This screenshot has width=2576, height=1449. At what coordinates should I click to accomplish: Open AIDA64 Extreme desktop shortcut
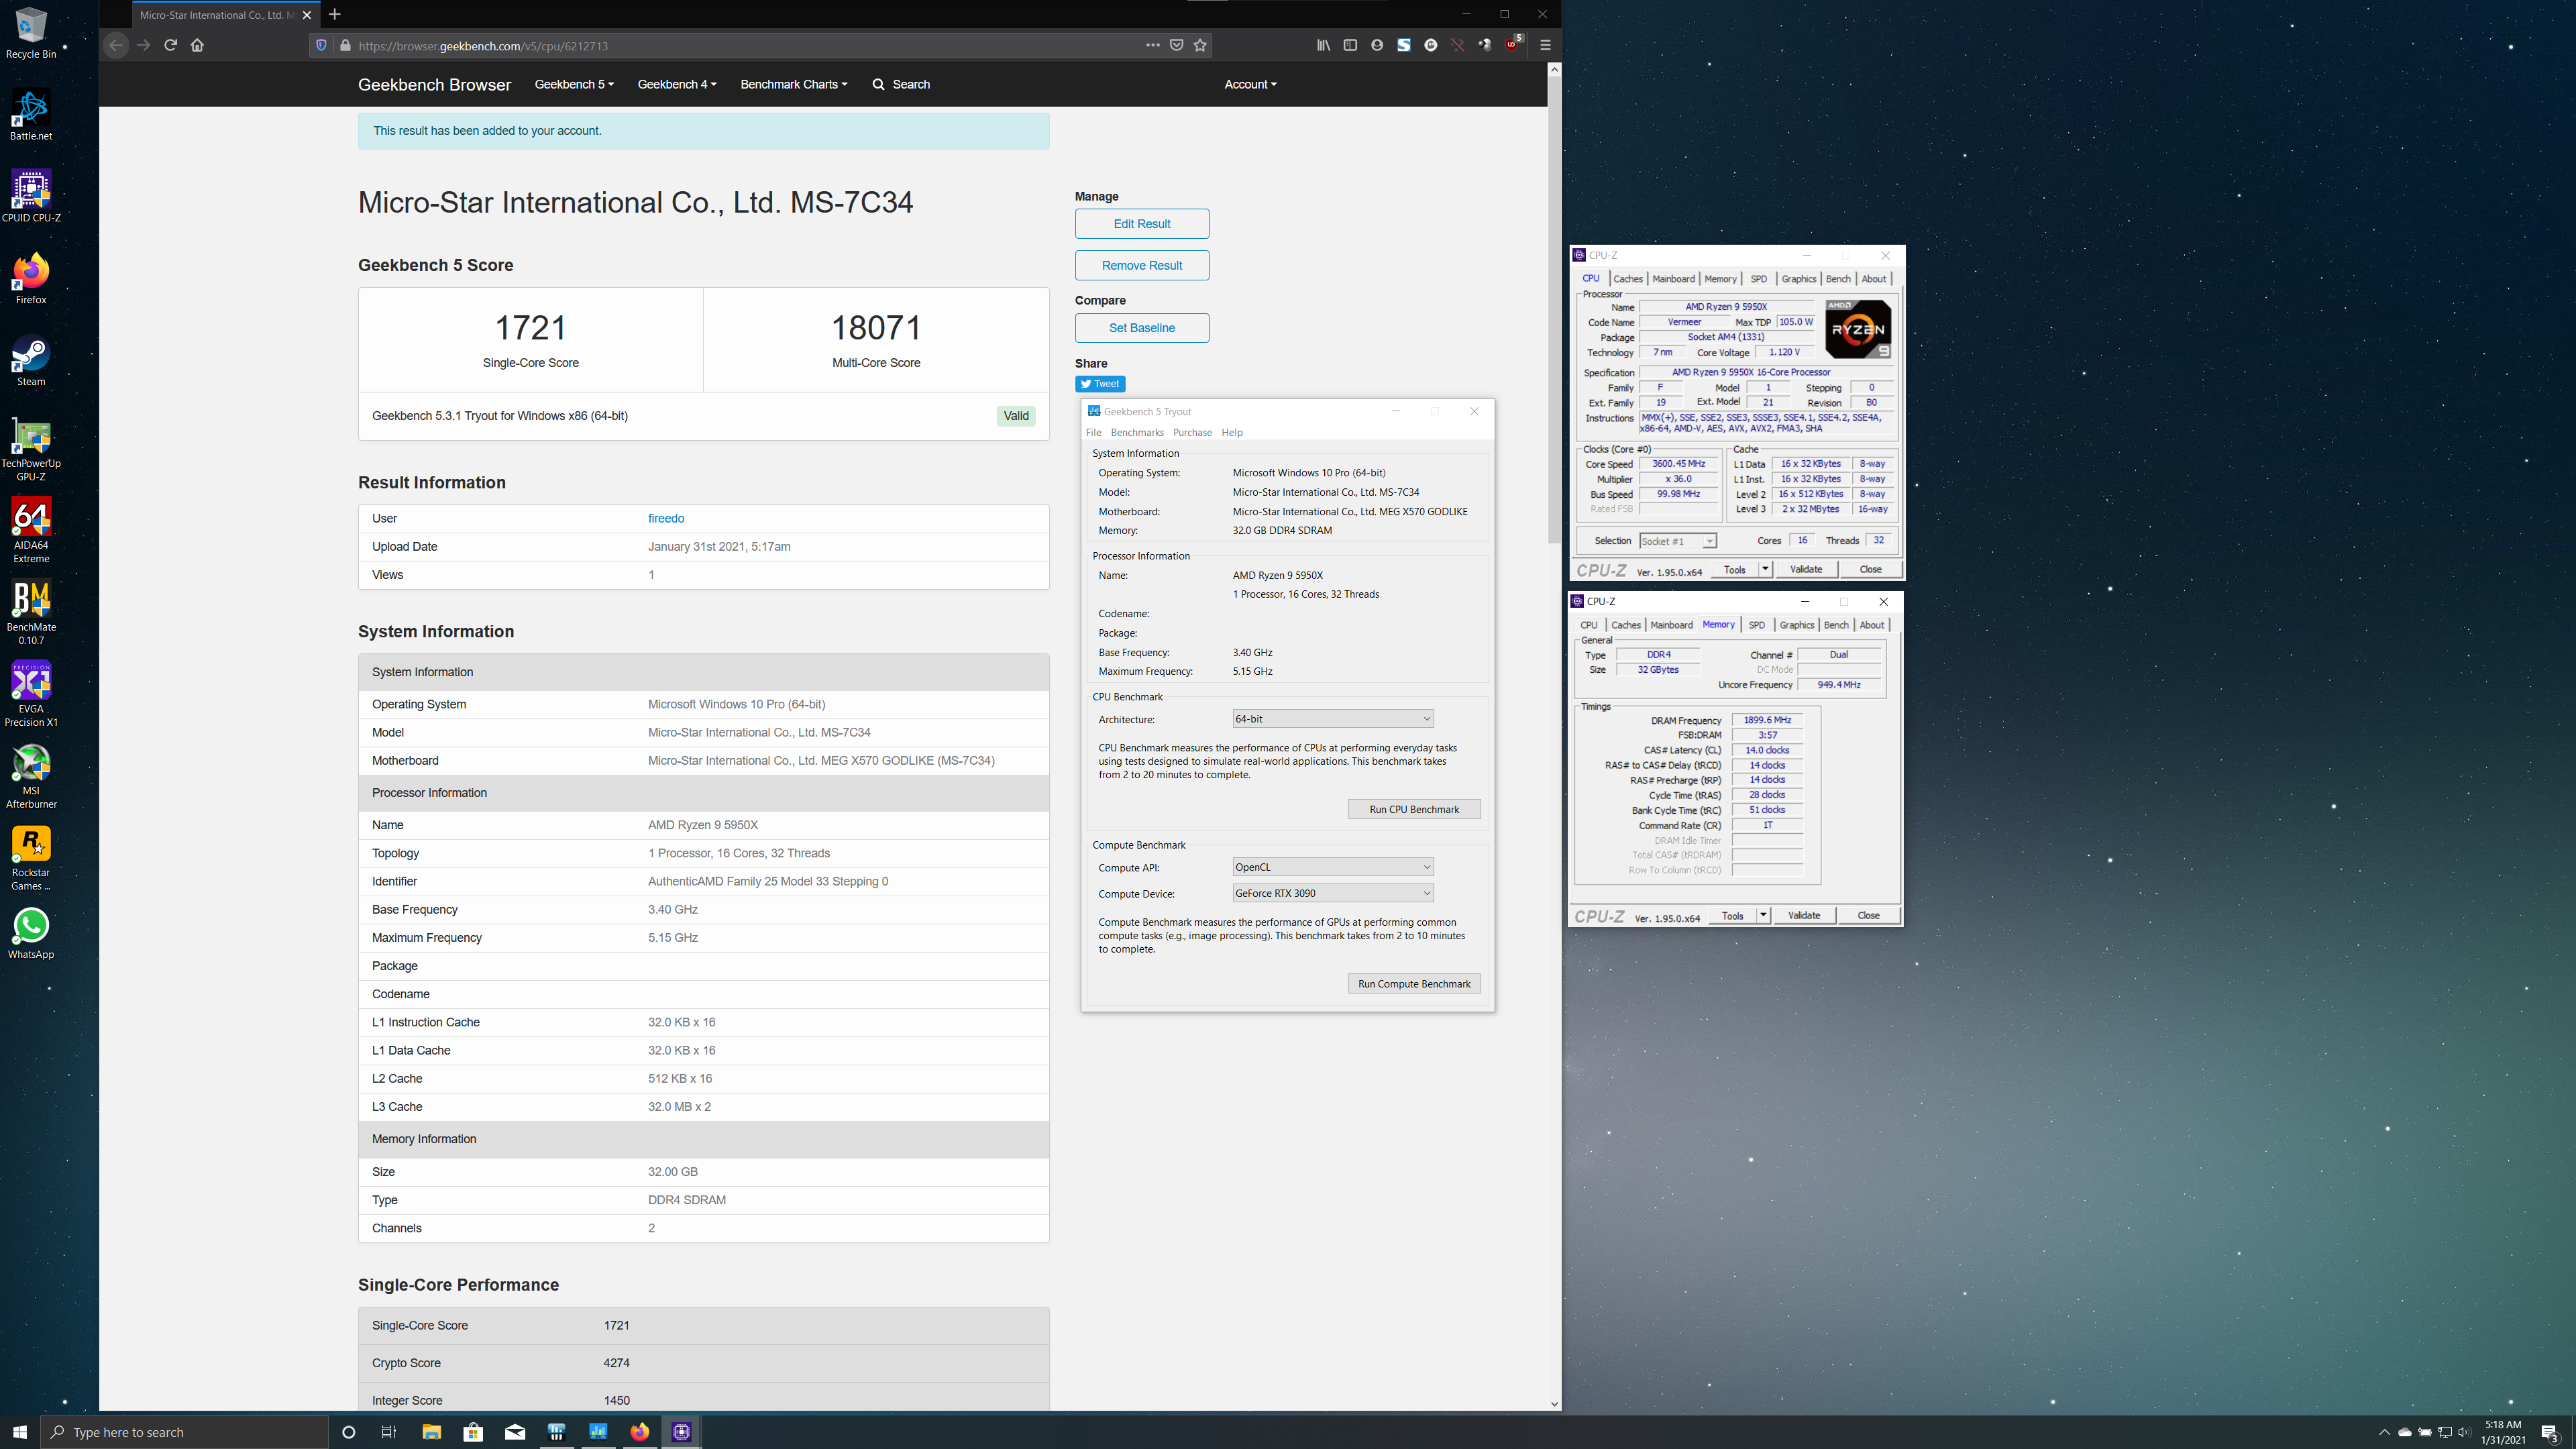point(31,530)
